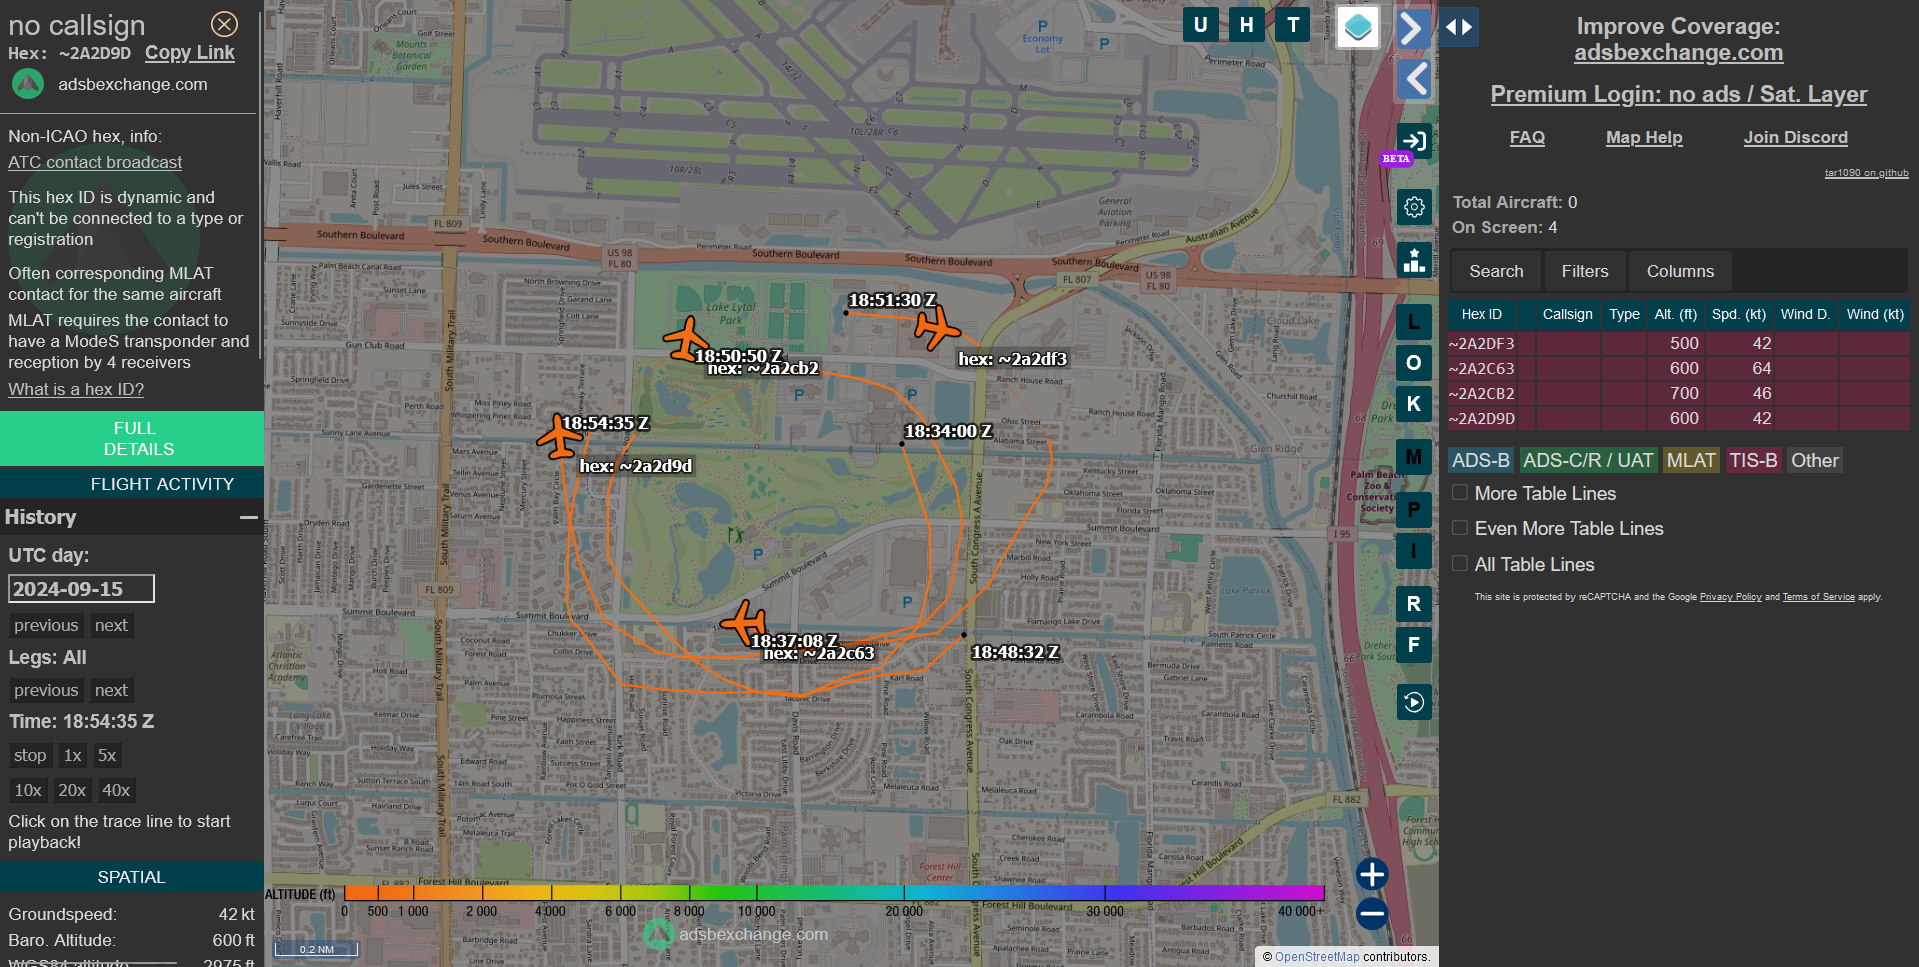Sort table by Spd. (kt) column header
This screenshot has width=1919, height=967.
click(1738, 314)
